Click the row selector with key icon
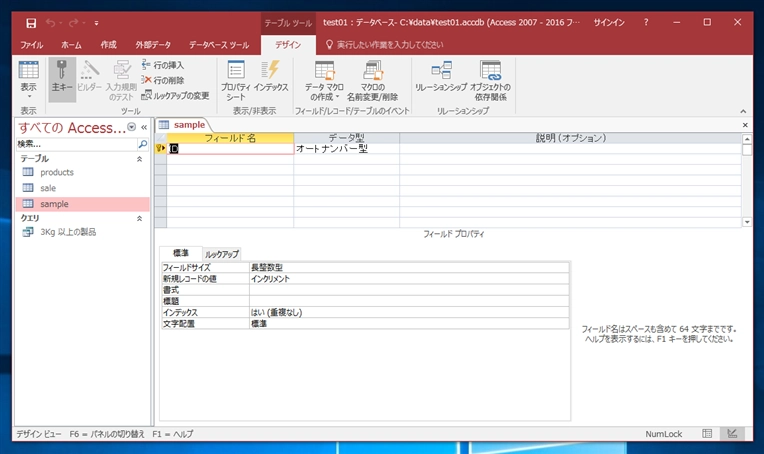Image resolution: width=764 pixels, height=454 pixels. click(x=161, y=149)
